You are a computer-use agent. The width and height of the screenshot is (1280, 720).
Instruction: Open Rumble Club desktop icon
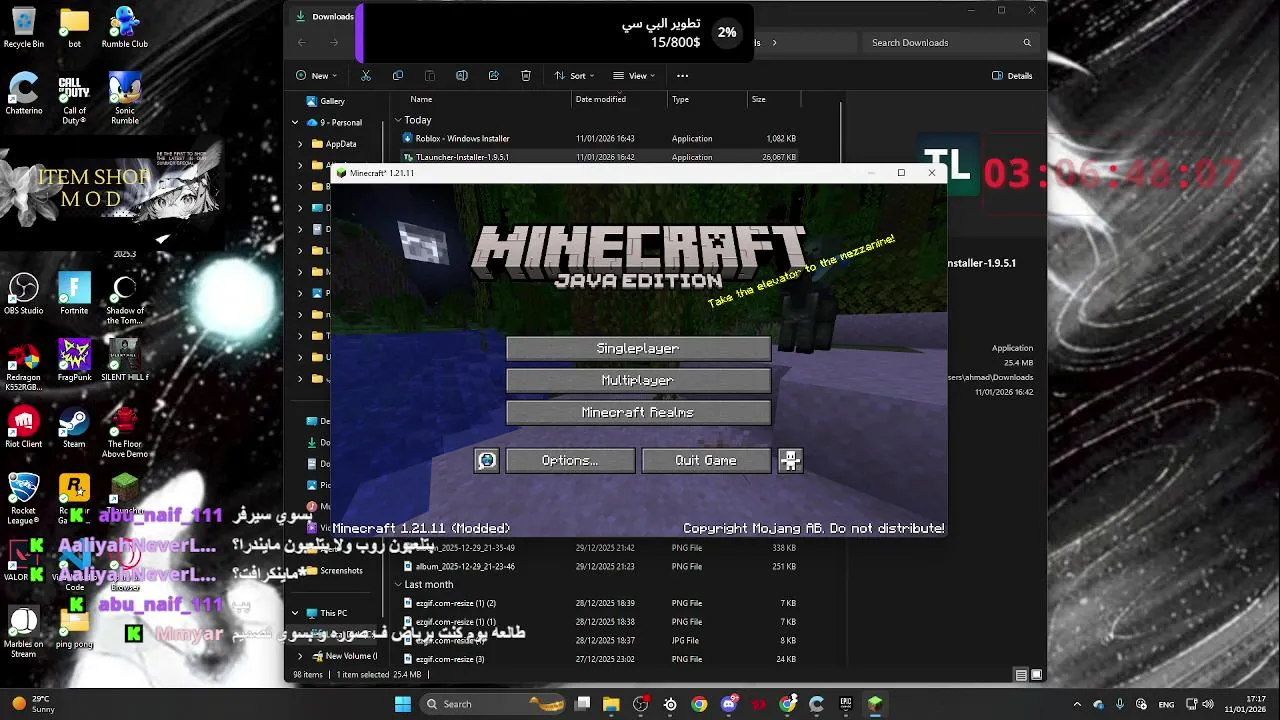[124, 28]
